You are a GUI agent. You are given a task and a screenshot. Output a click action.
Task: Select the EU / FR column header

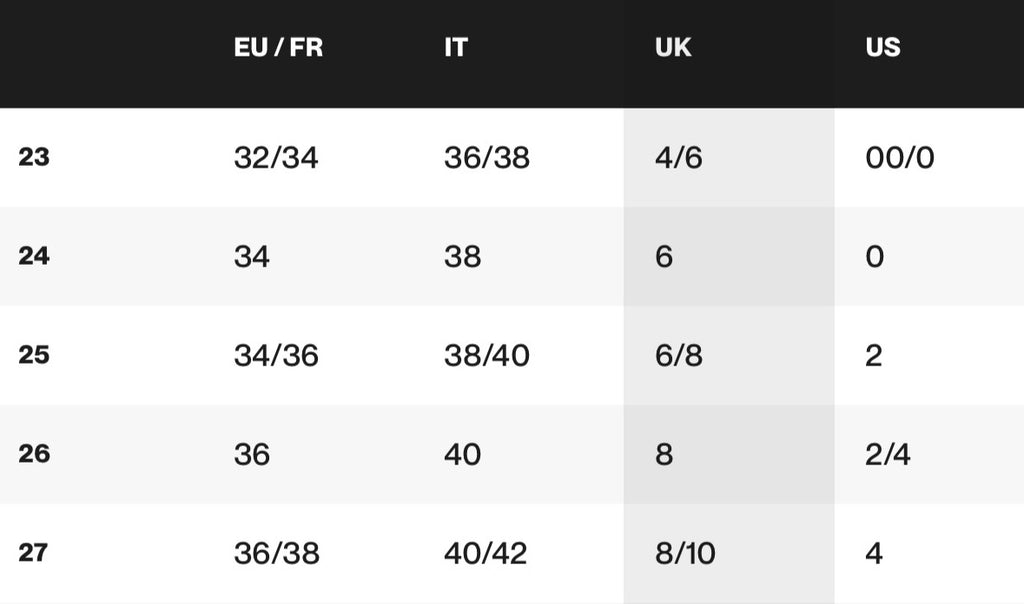click(x=278, y=47)
